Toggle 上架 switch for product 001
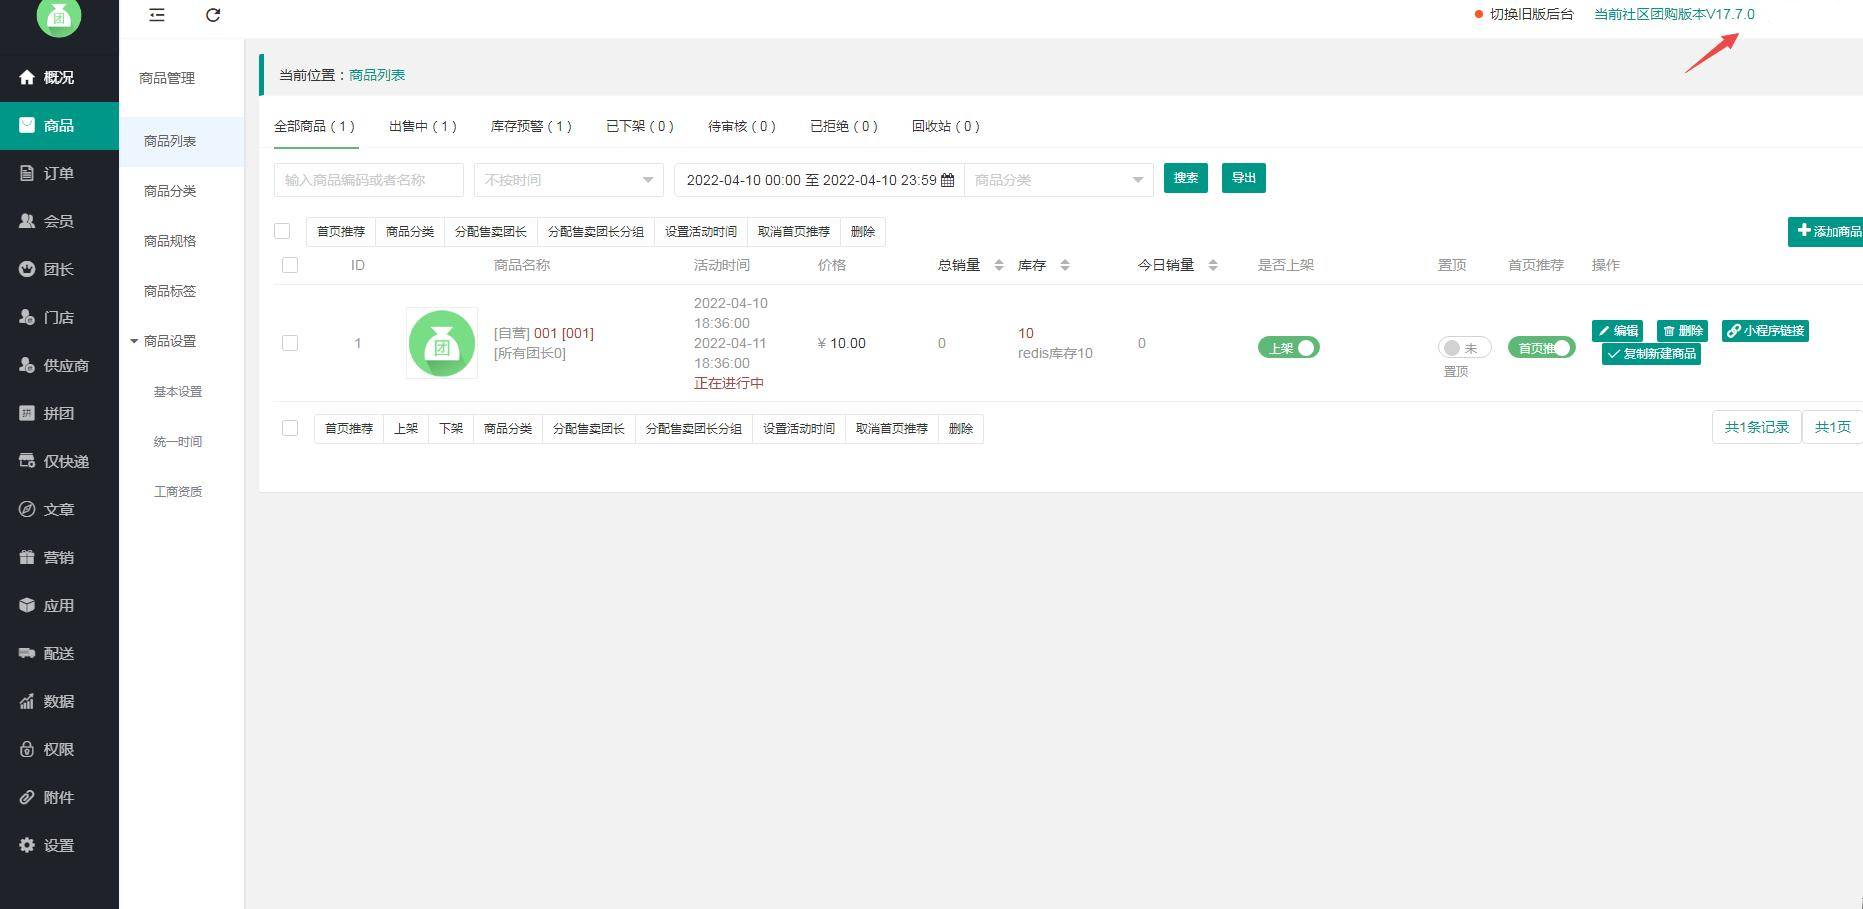 pyautogui.click(x=1288, y=347)
